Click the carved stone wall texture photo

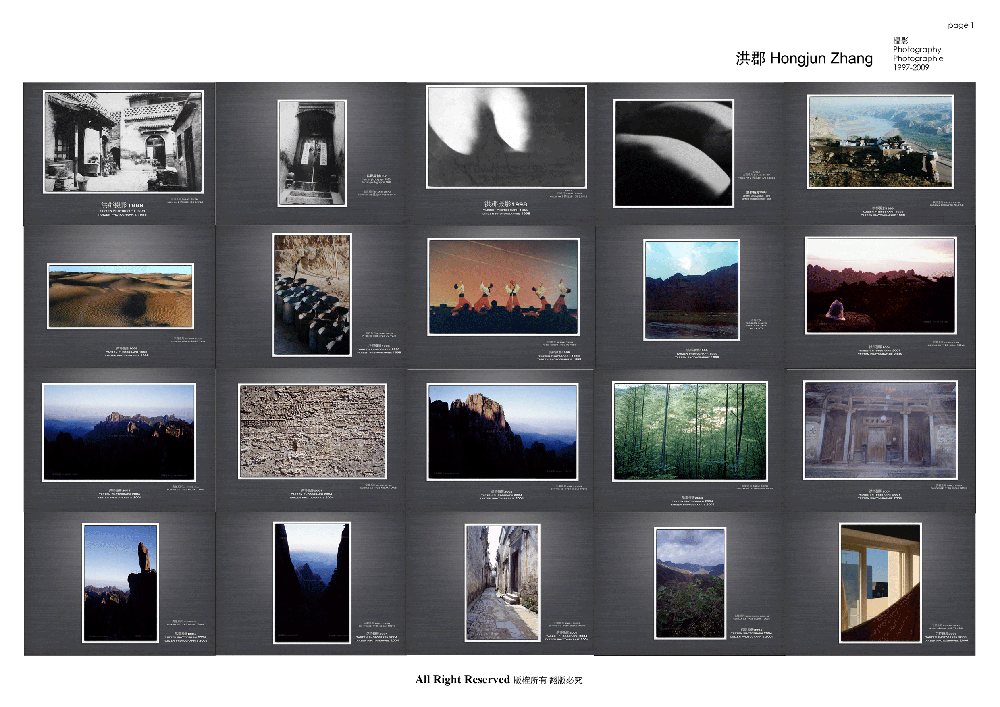[312, 431]
